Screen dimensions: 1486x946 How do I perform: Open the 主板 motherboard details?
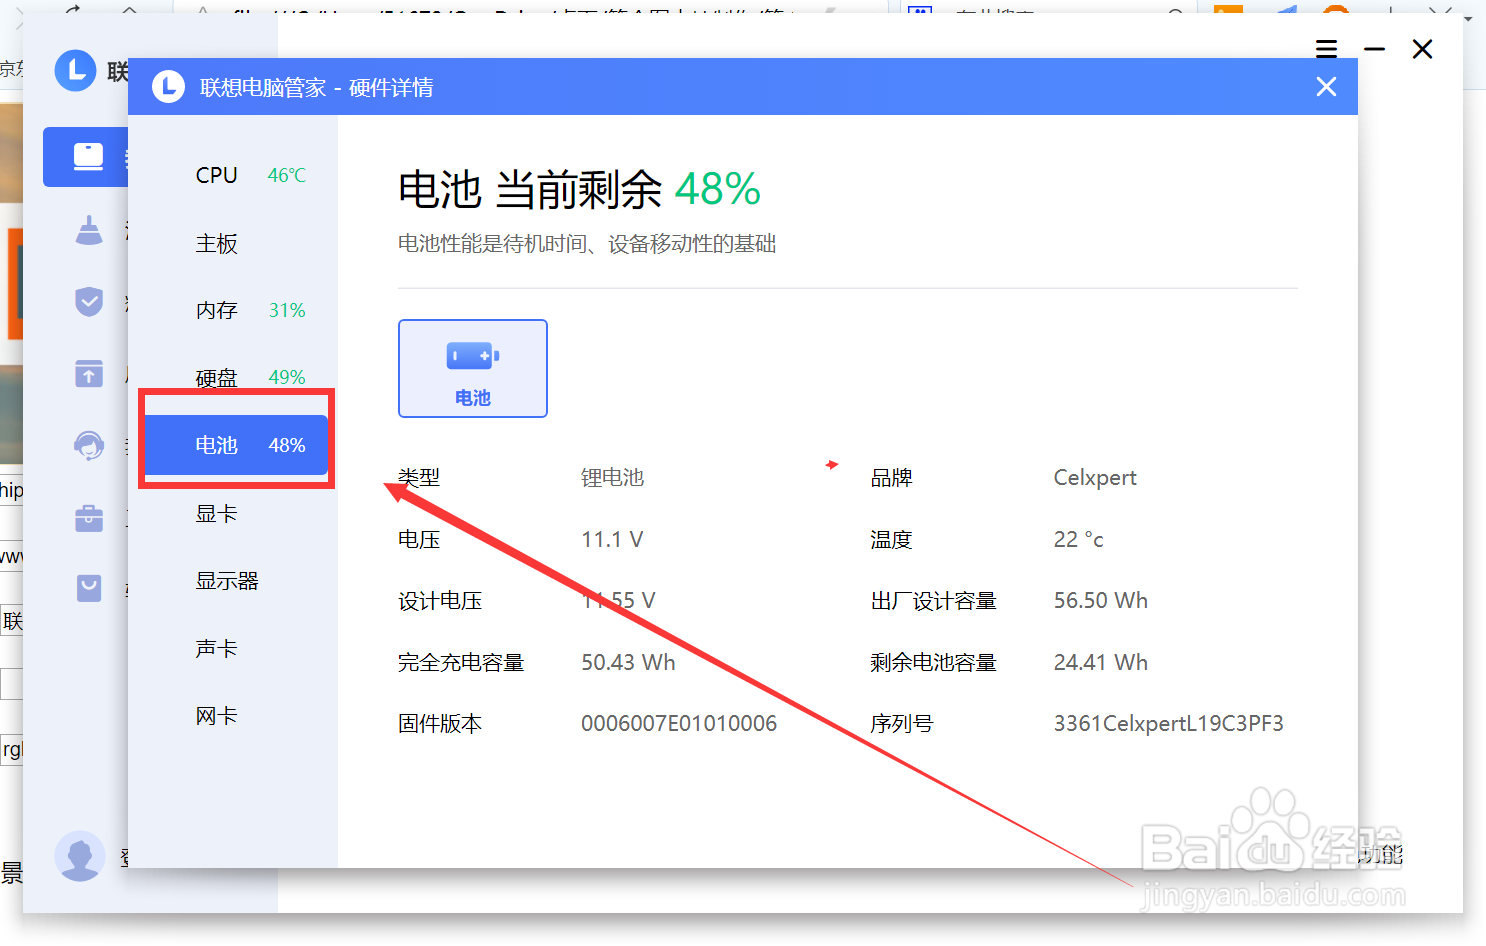pos(216,243)
